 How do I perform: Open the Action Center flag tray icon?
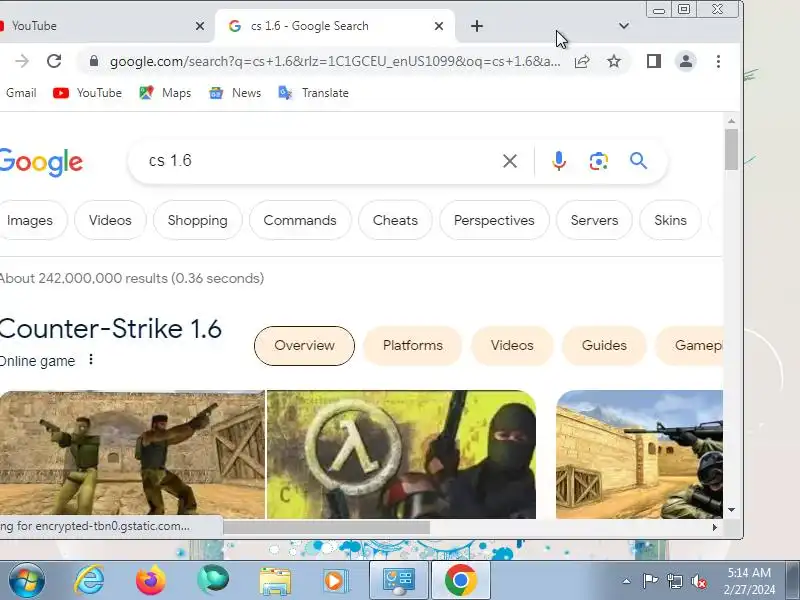(650, 581)
